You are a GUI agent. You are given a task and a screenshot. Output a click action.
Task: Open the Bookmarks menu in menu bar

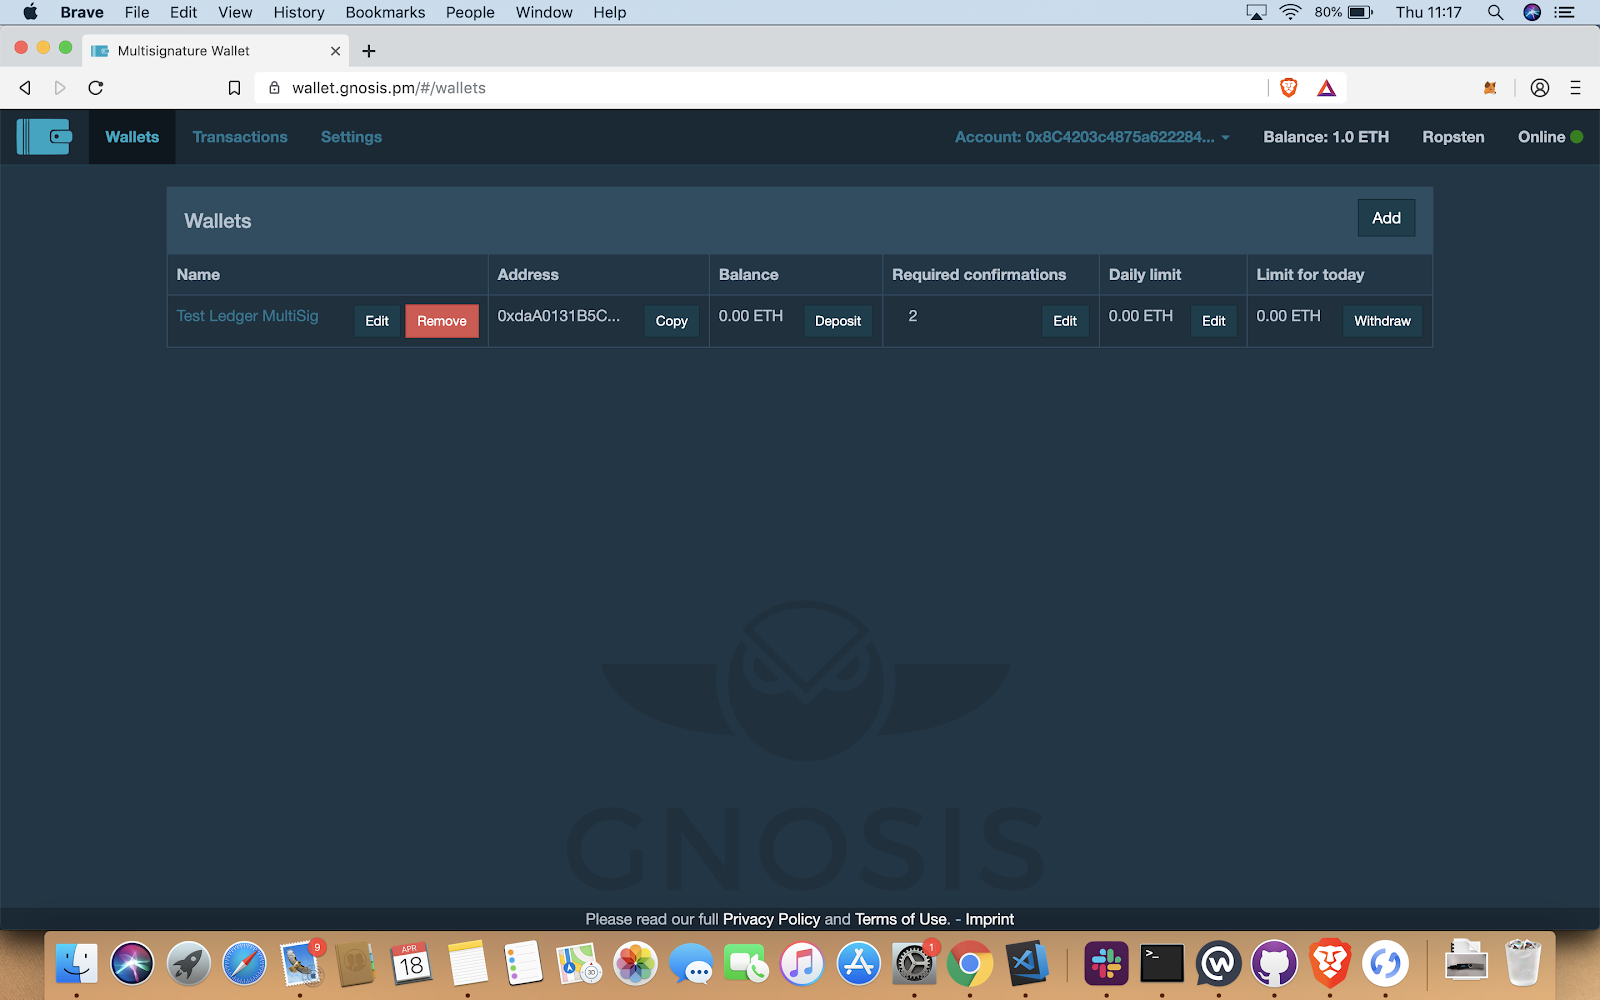click(x=385, y=12)
